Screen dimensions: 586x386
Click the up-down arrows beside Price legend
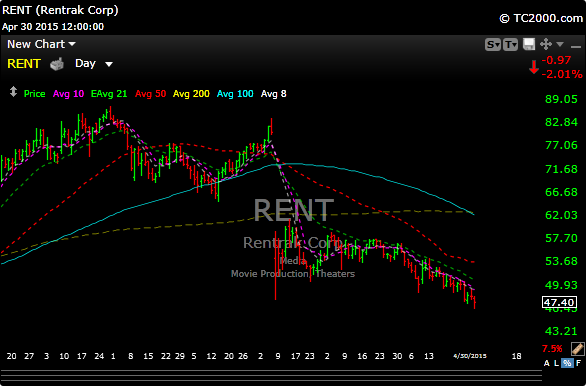(13, 92)
